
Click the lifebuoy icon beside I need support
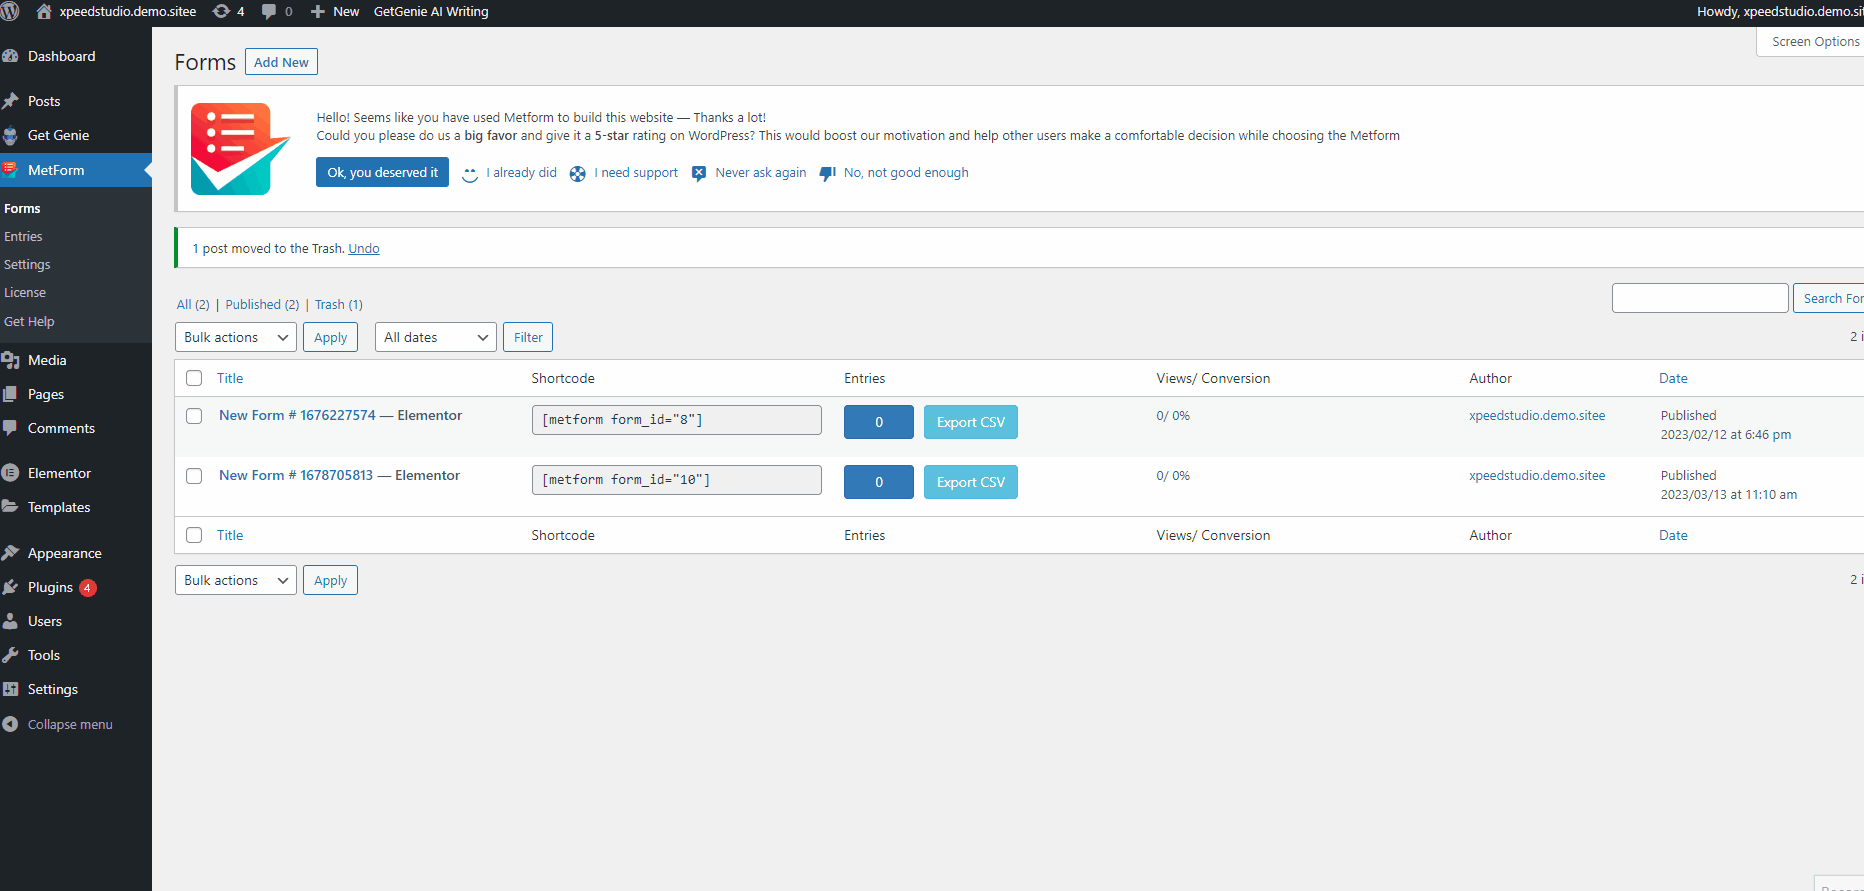[578, 174]
